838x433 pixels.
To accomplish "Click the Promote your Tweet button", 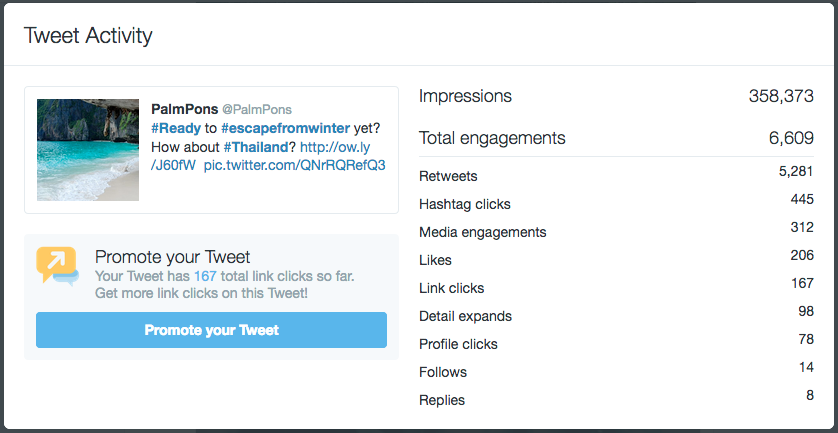I will tap(211, 330).
